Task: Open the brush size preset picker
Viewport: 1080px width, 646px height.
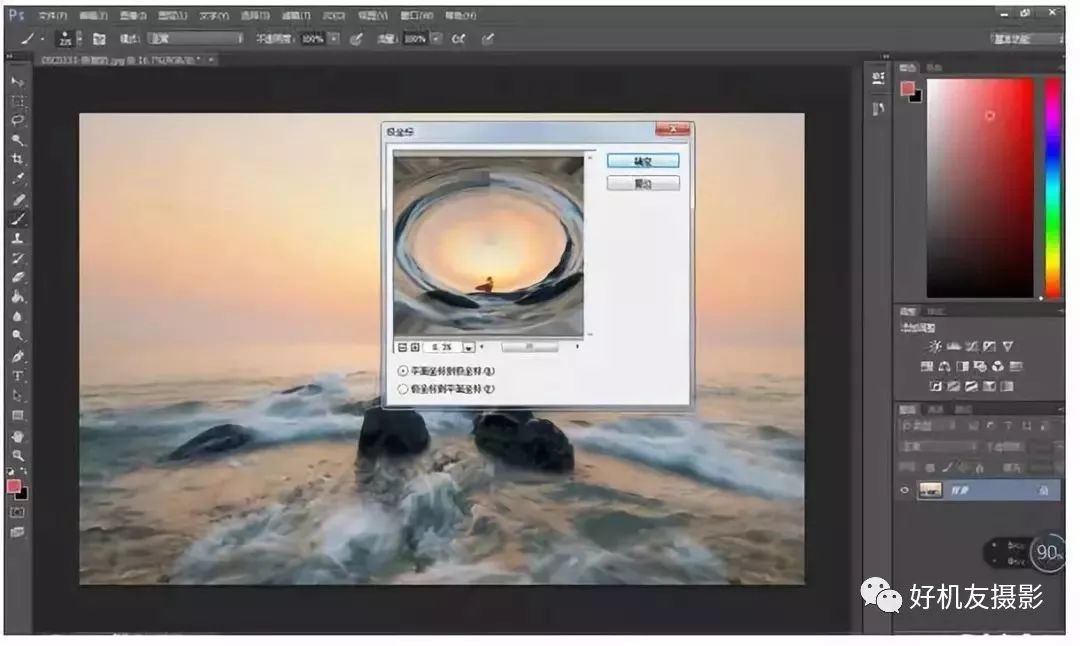Action: (x=65, y=39)
